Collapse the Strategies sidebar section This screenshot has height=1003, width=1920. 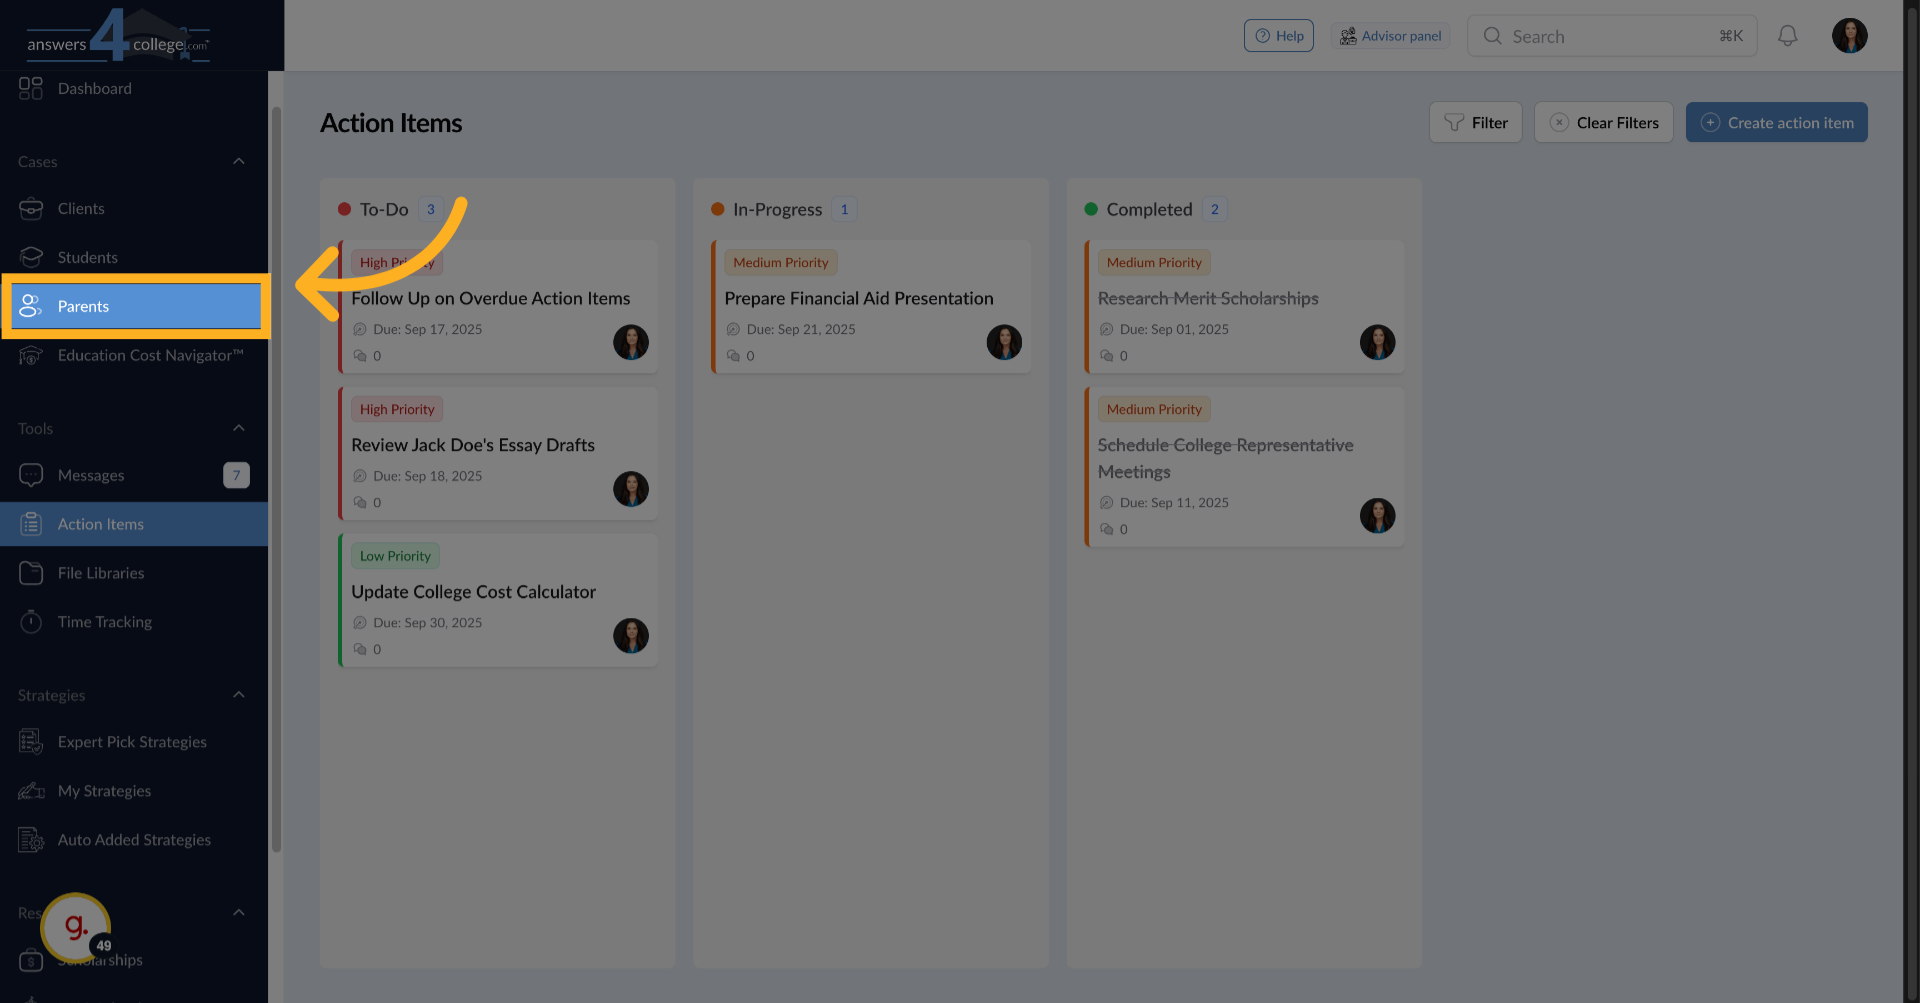tap(239, 695)
